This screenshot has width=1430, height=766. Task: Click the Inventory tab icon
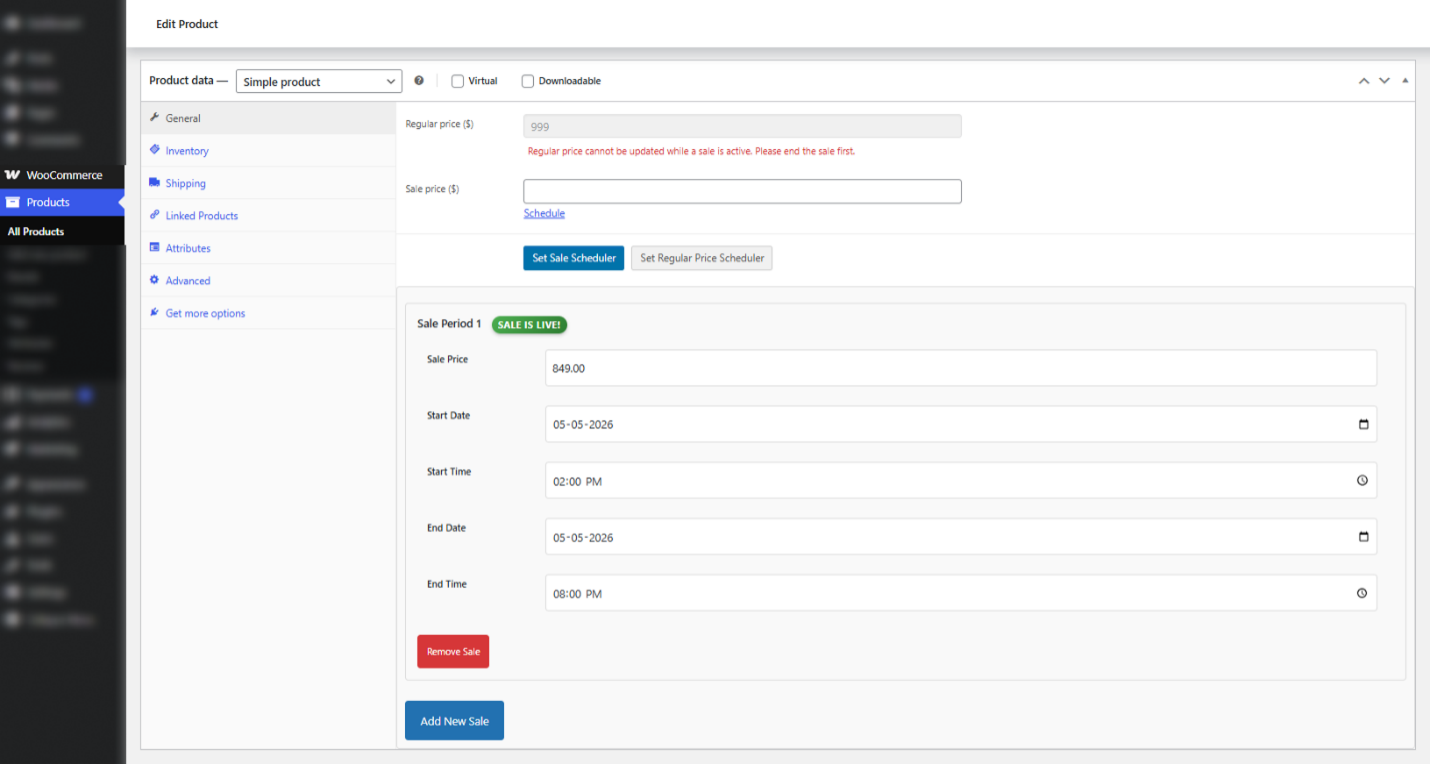click(154, 150)
